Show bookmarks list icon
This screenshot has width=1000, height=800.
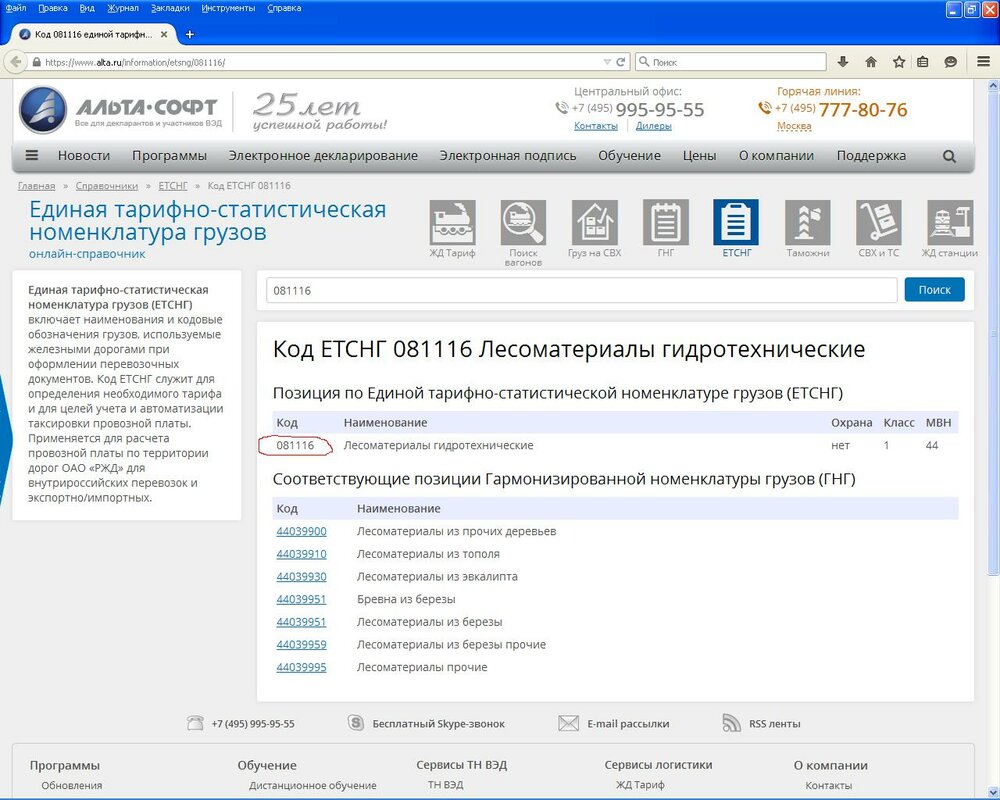(922, 62)
